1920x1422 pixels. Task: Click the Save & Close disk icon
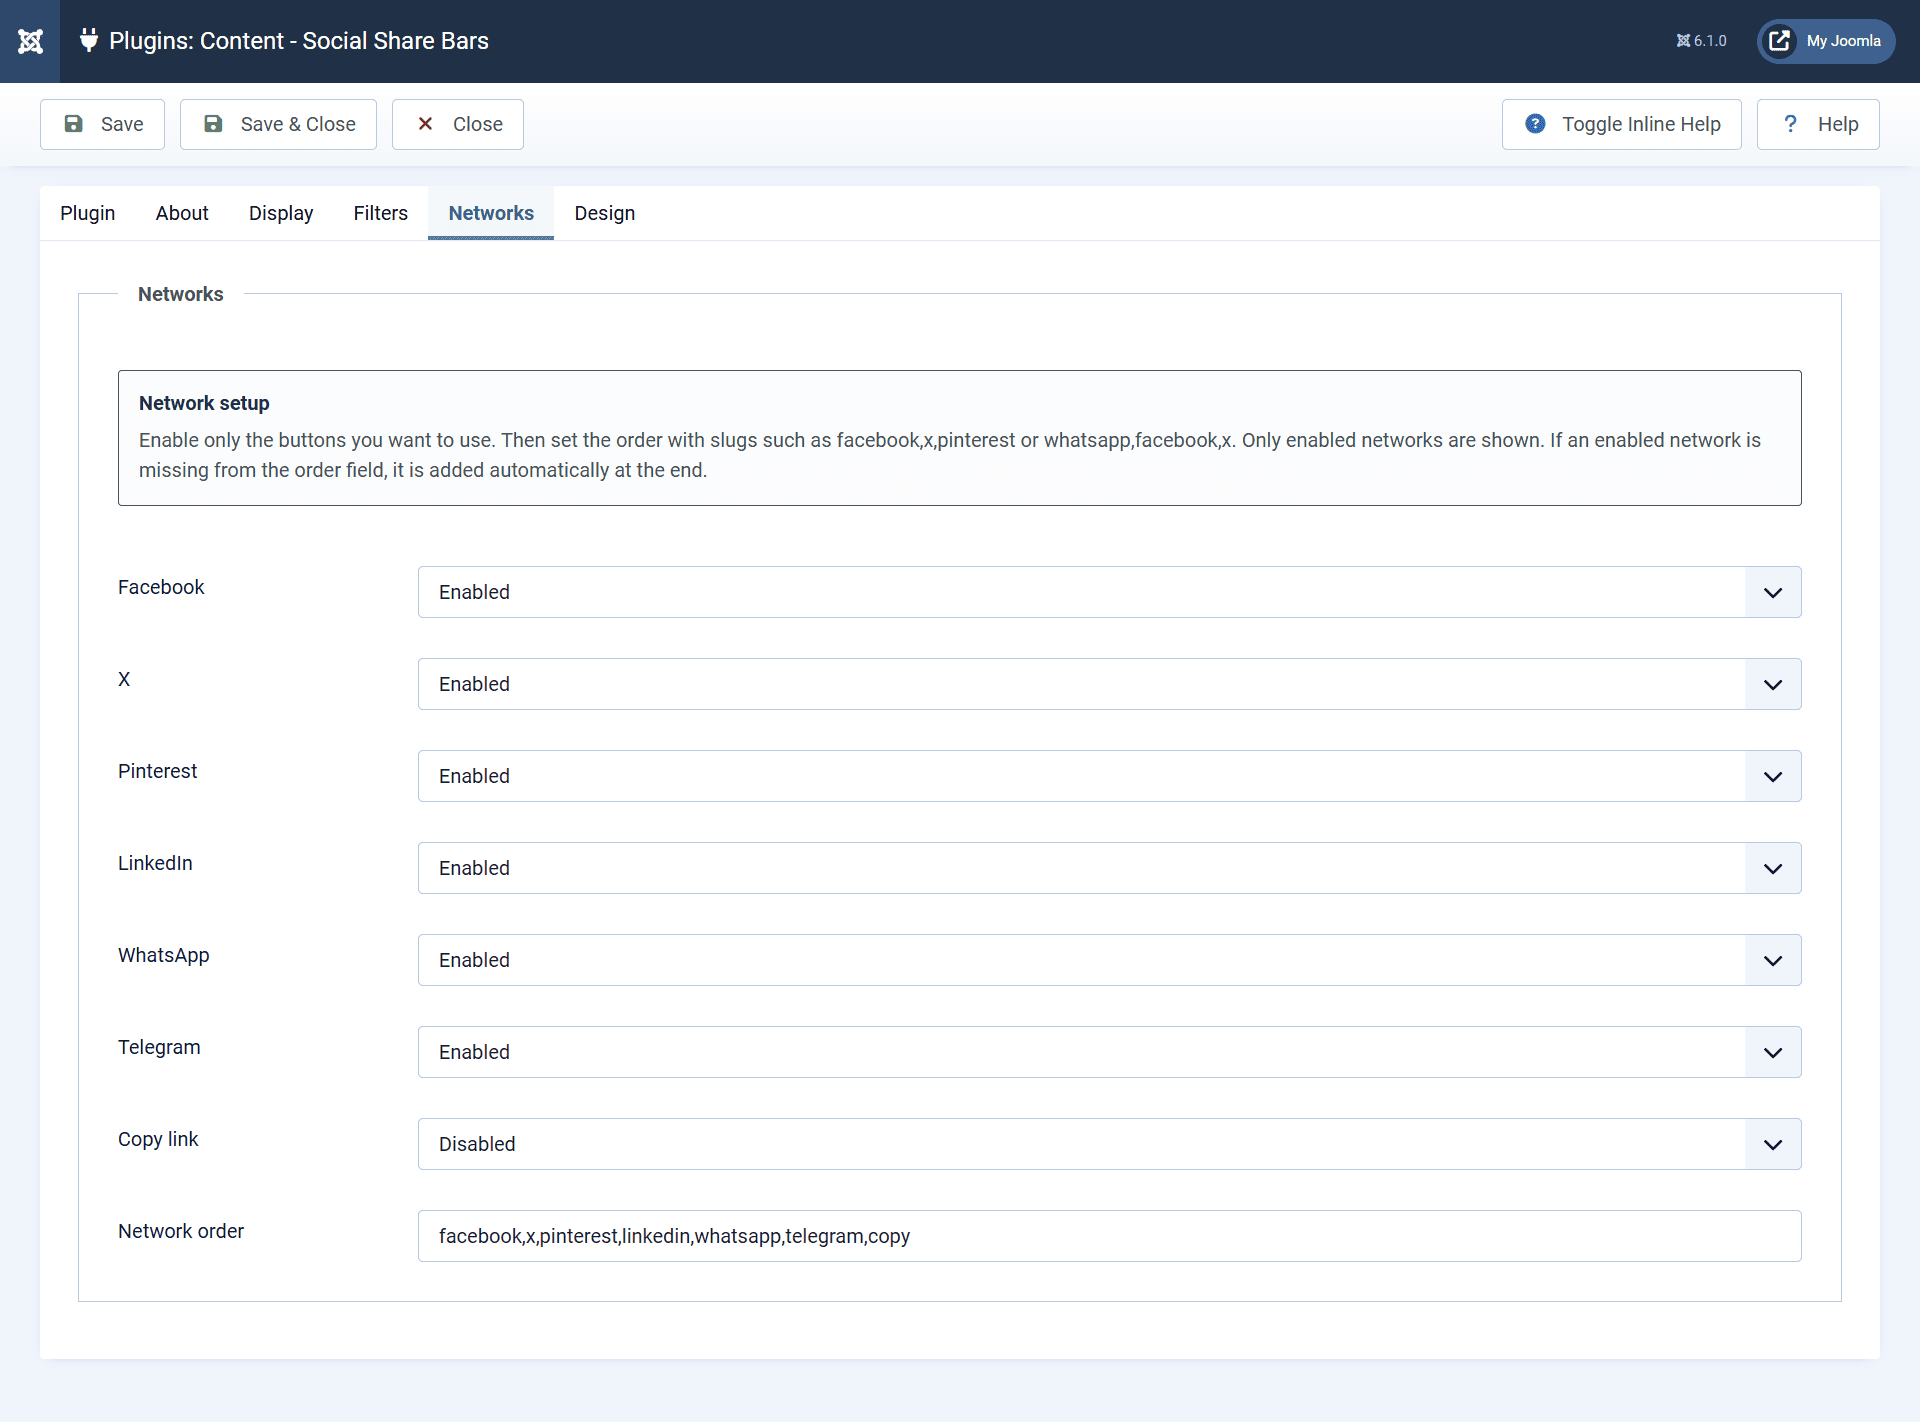(x=213, y=124)
